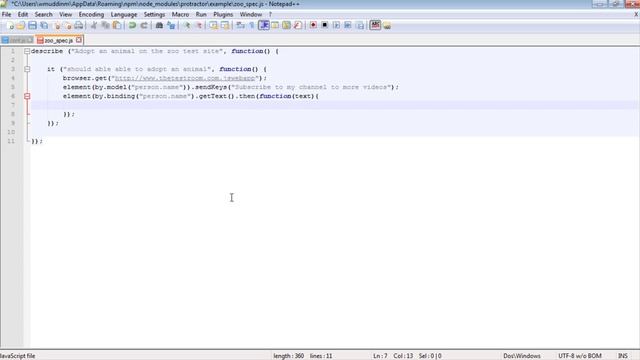The height and width of the screenshot is (360, 640).
Task: Open the Encoding menu
Action: click(91, 14)
